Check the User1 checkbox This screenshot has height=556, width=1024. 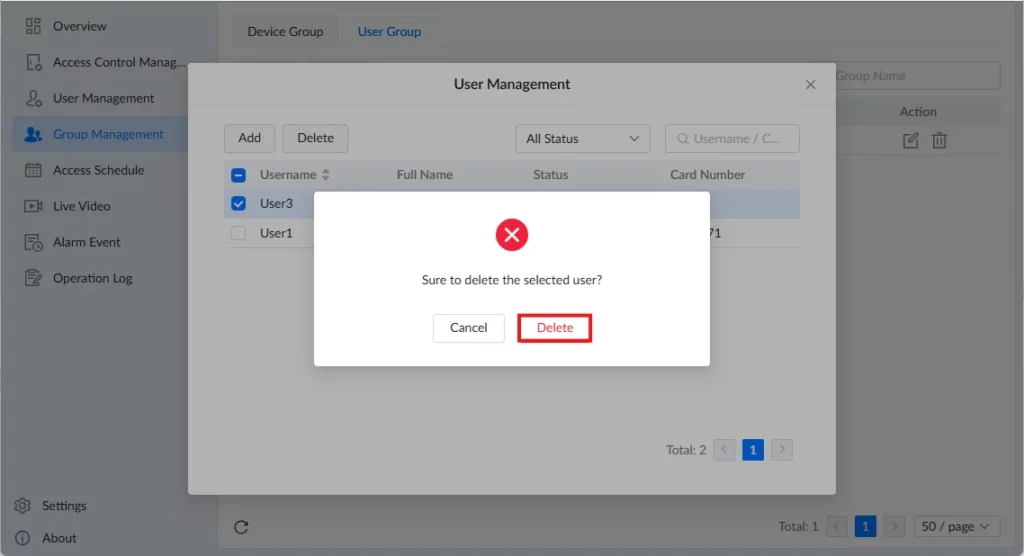pos(238,233)
